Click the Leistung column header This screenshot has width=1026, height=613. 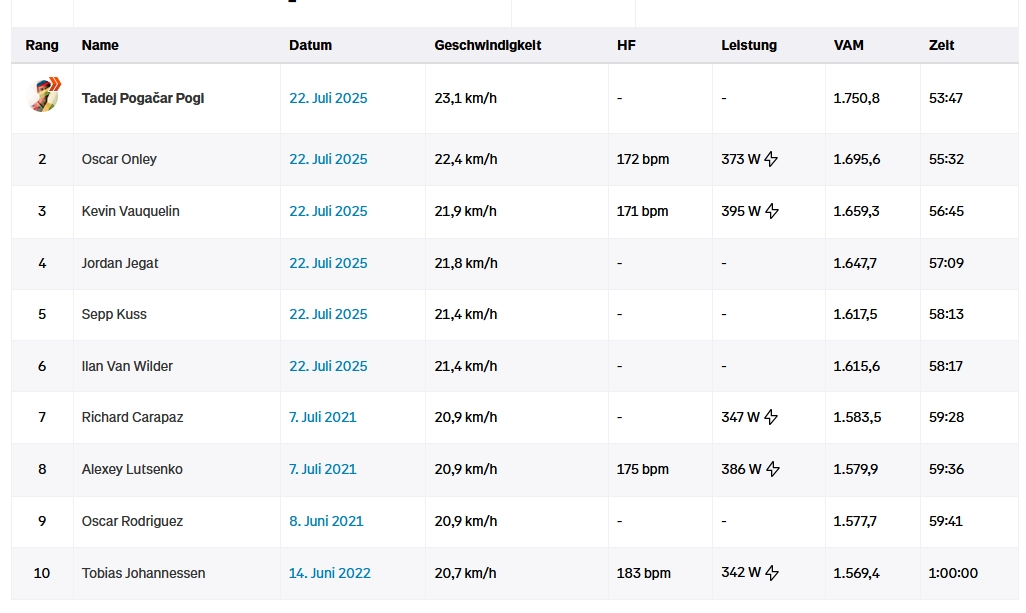[x=748, y=45]
